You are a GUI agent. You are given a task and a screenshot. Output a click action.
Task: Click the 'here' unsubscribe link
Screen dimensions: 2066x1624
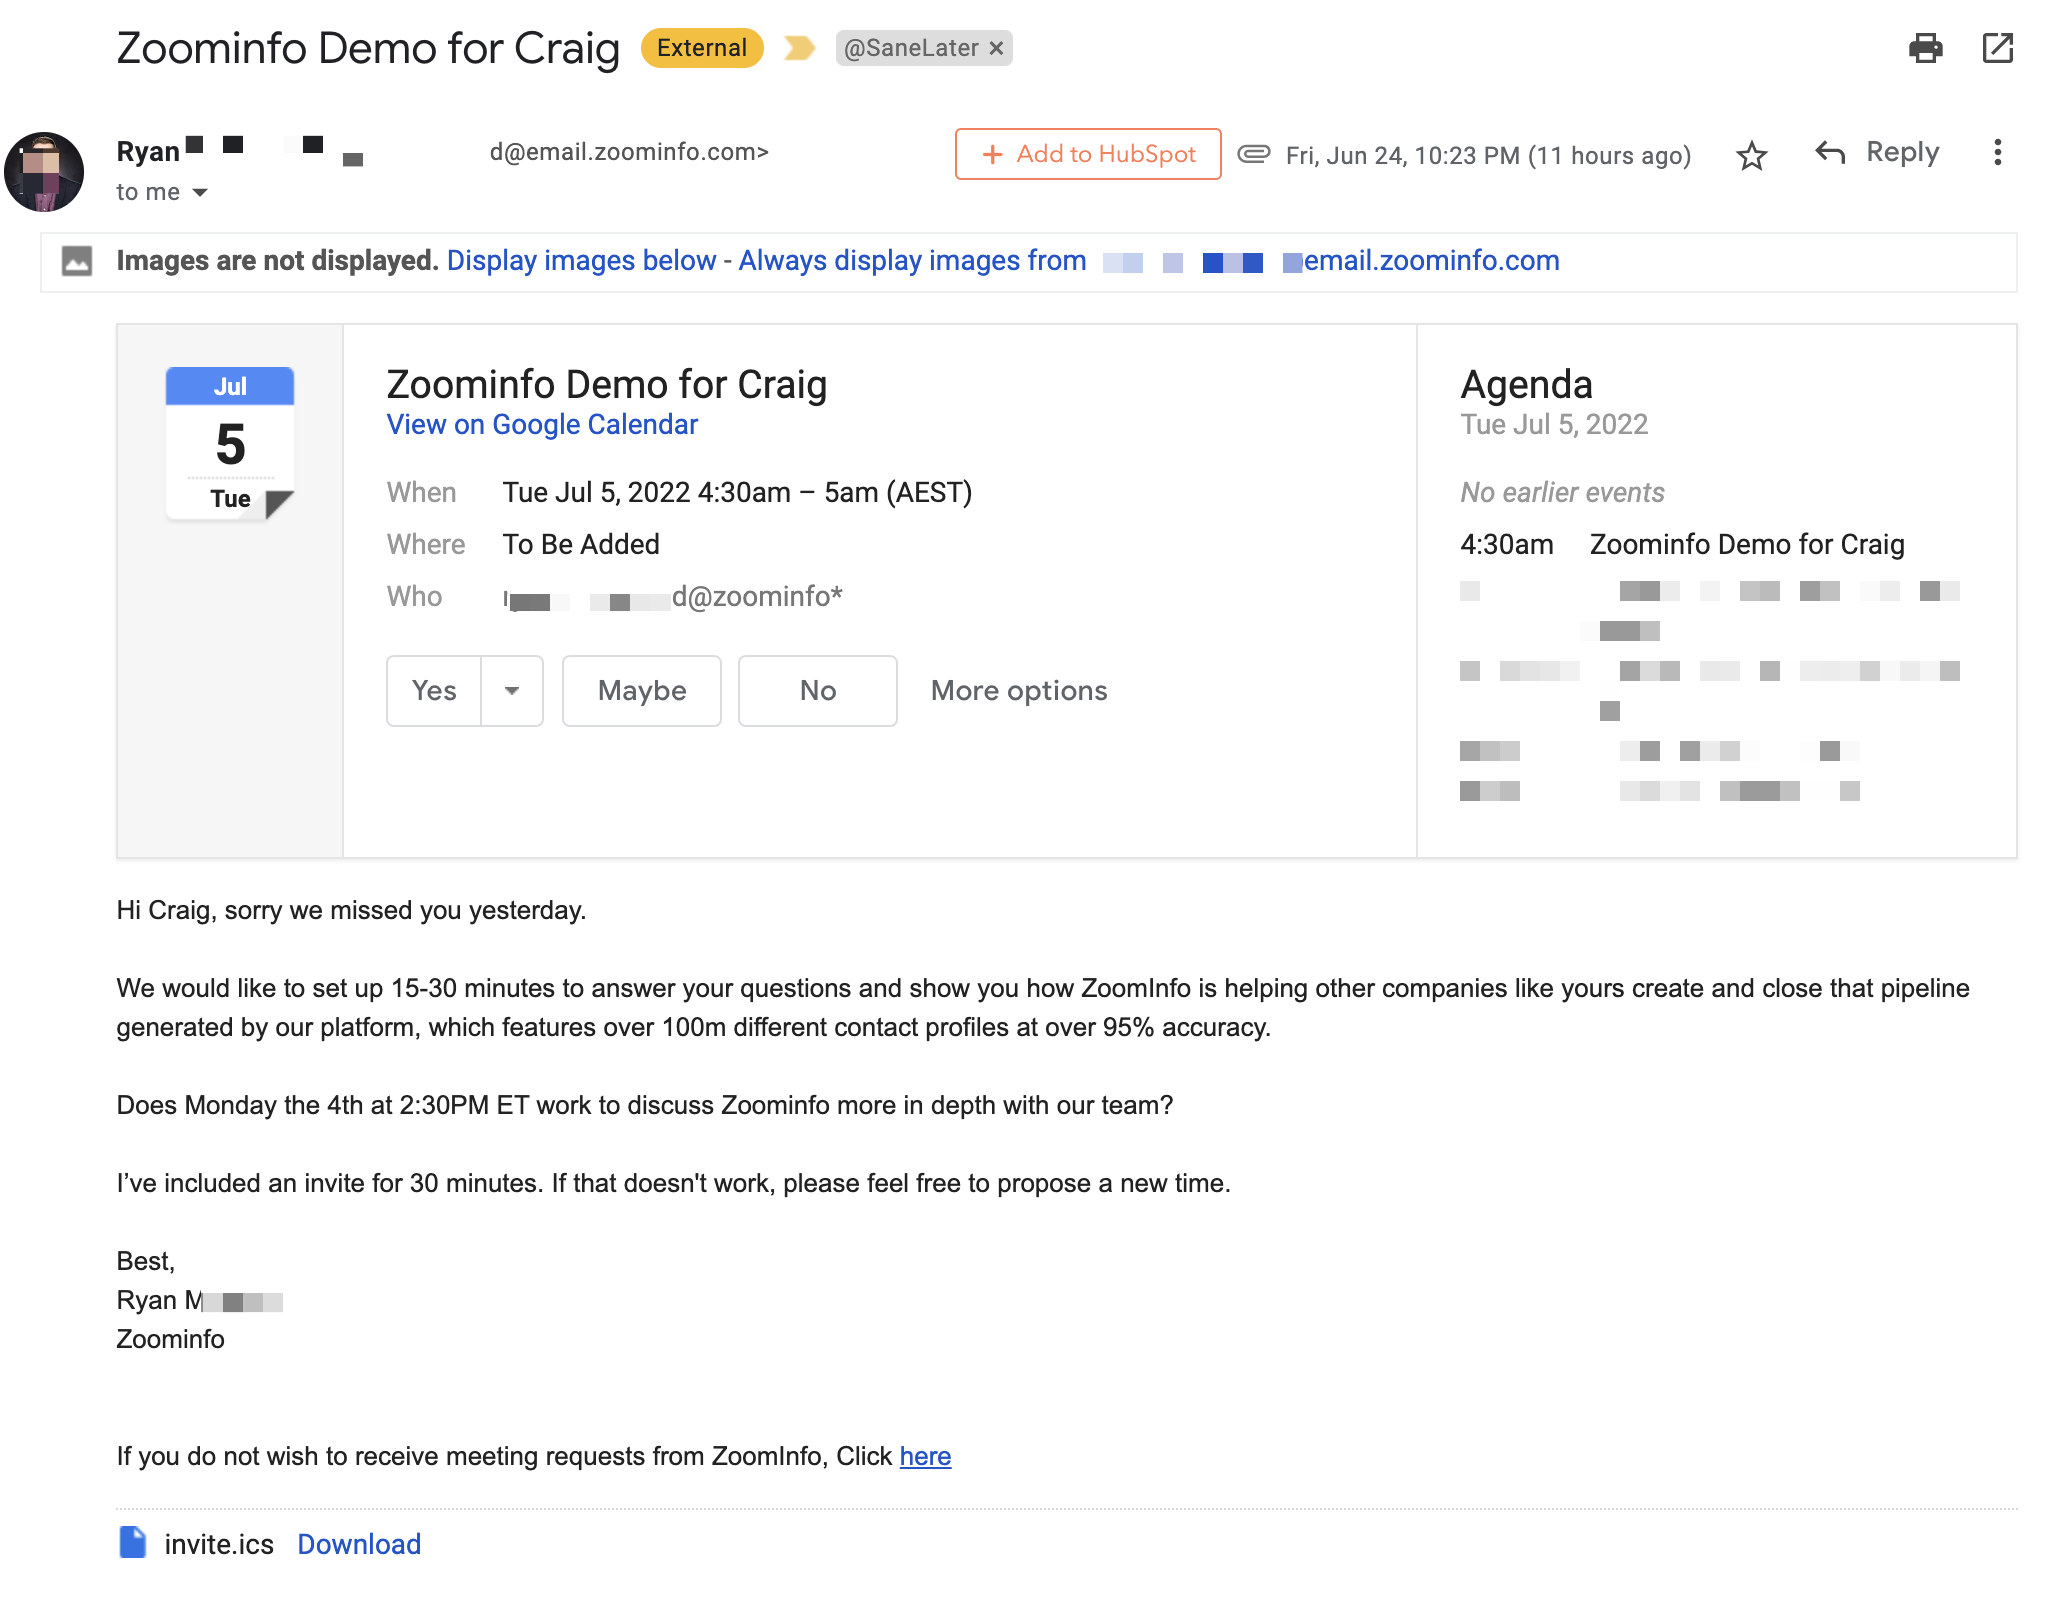[925, 1456]
